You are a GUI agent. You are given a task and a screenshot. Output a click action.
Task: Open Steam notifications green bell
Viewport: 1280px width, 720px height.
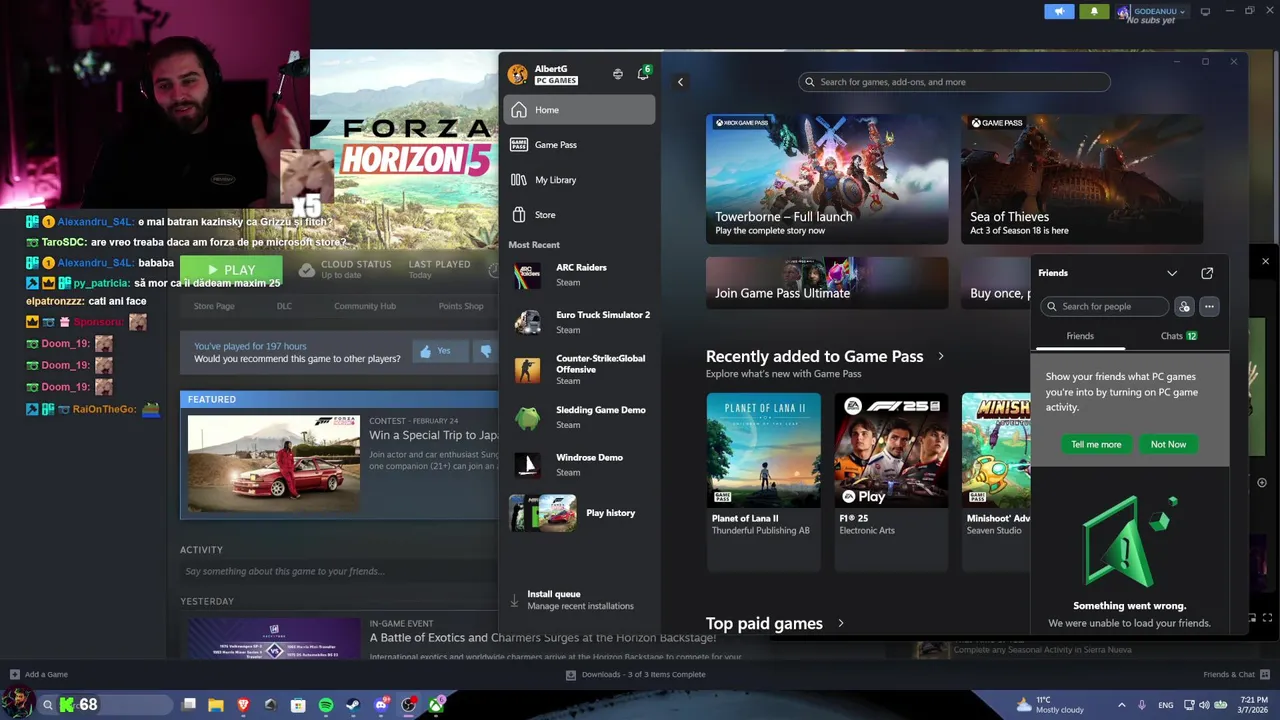point(1093,12)
